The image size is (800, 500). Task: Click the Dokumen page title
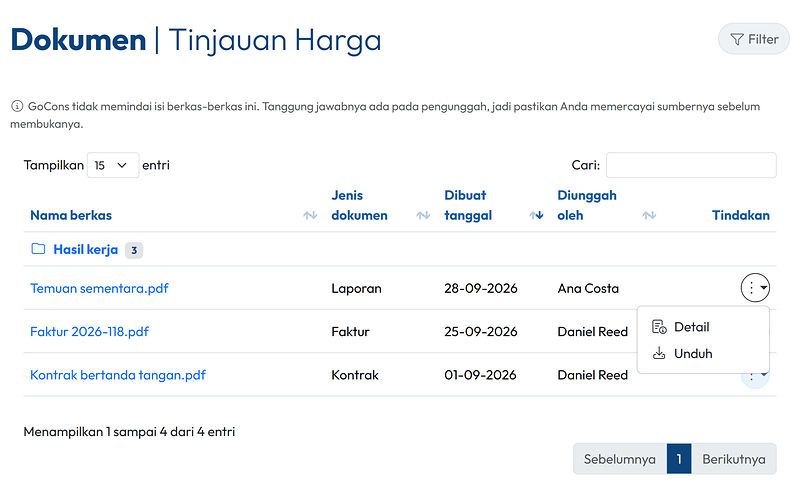78,40
